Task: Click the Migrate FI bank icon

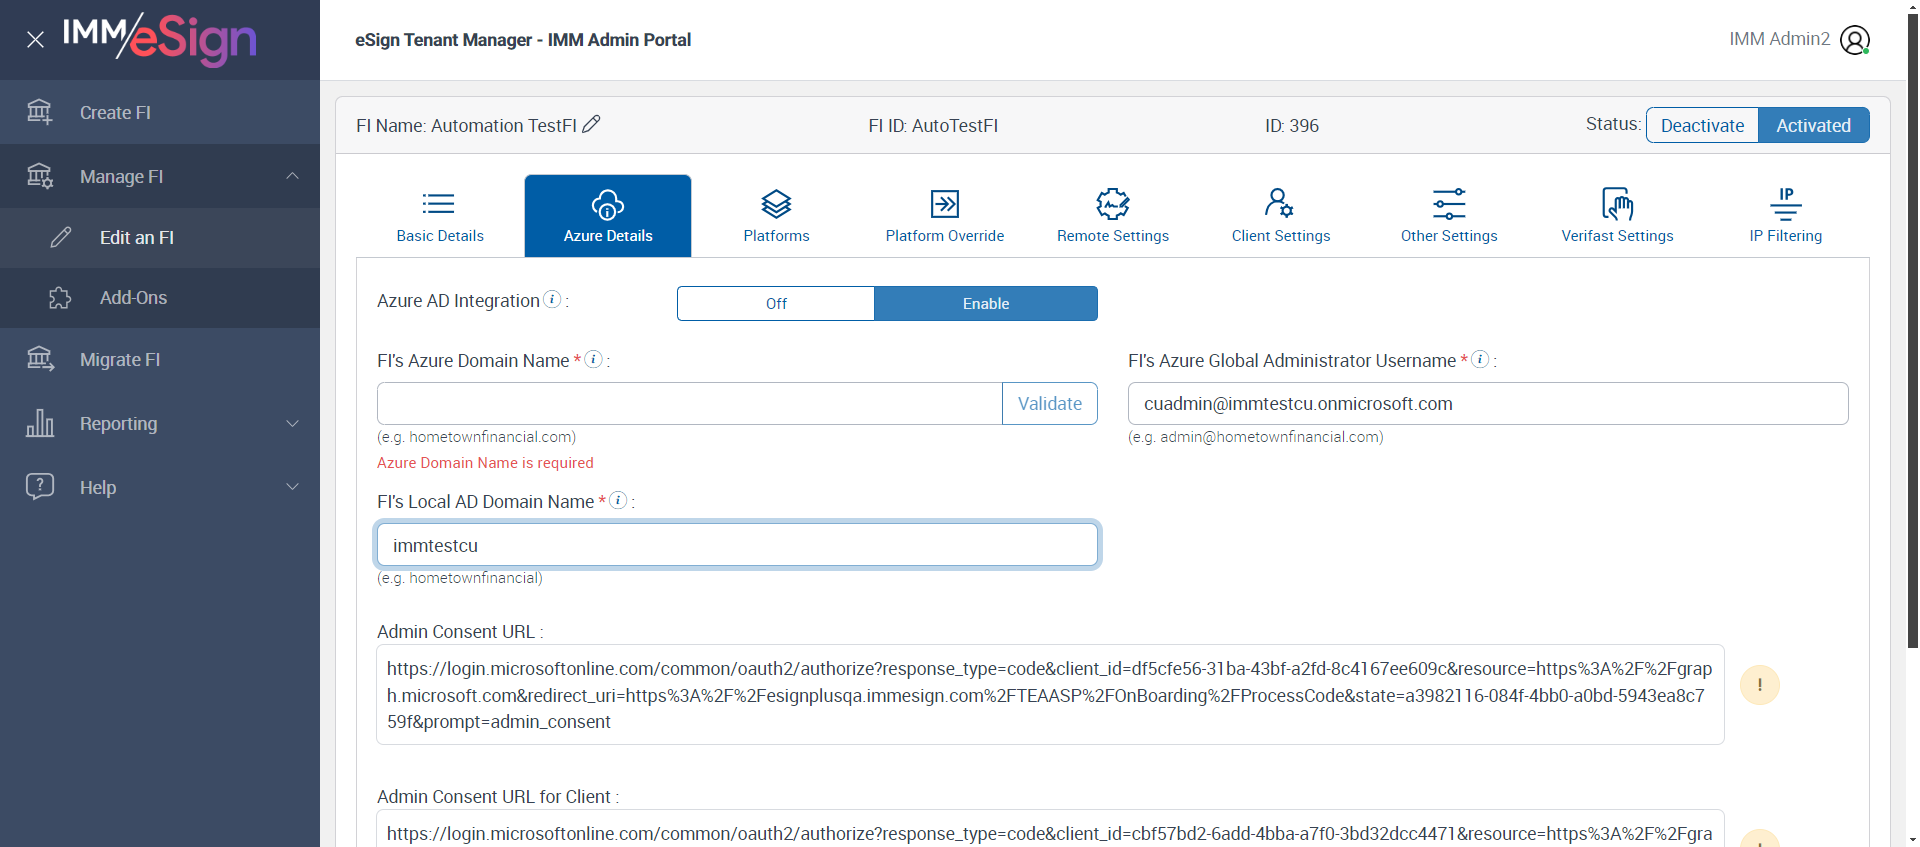Action: (40, 359)
